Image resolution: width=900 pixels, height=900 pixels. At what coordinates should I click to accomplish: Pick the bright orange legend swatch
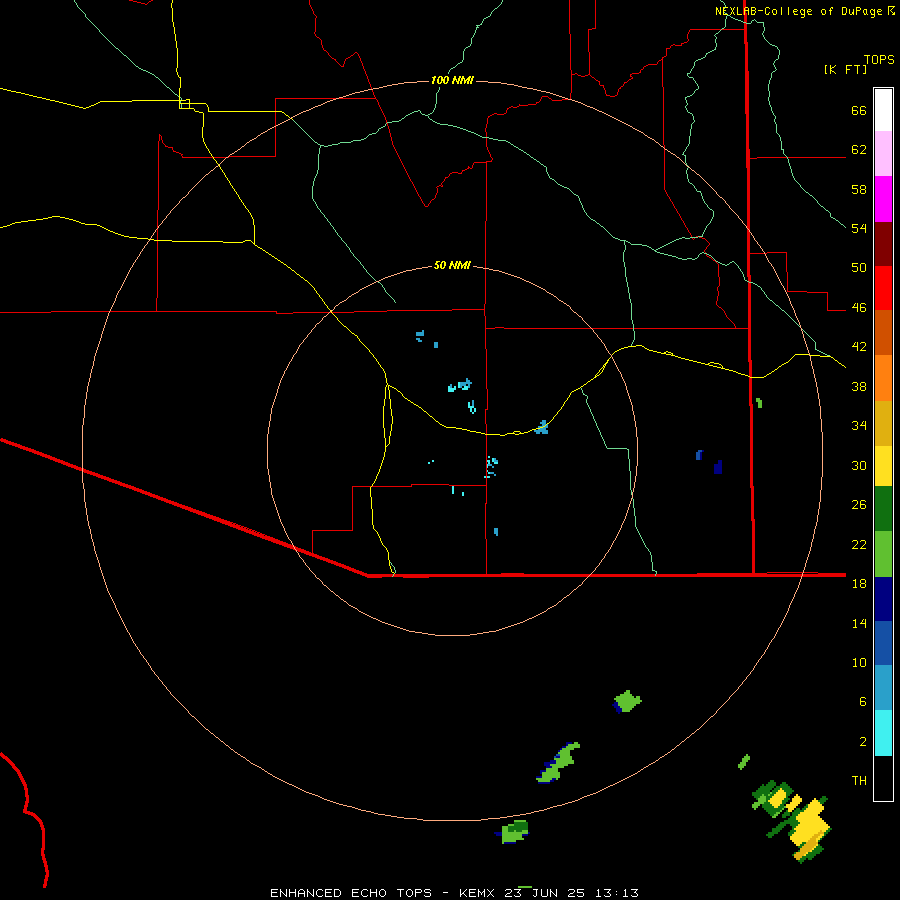[x=883, y=378]
